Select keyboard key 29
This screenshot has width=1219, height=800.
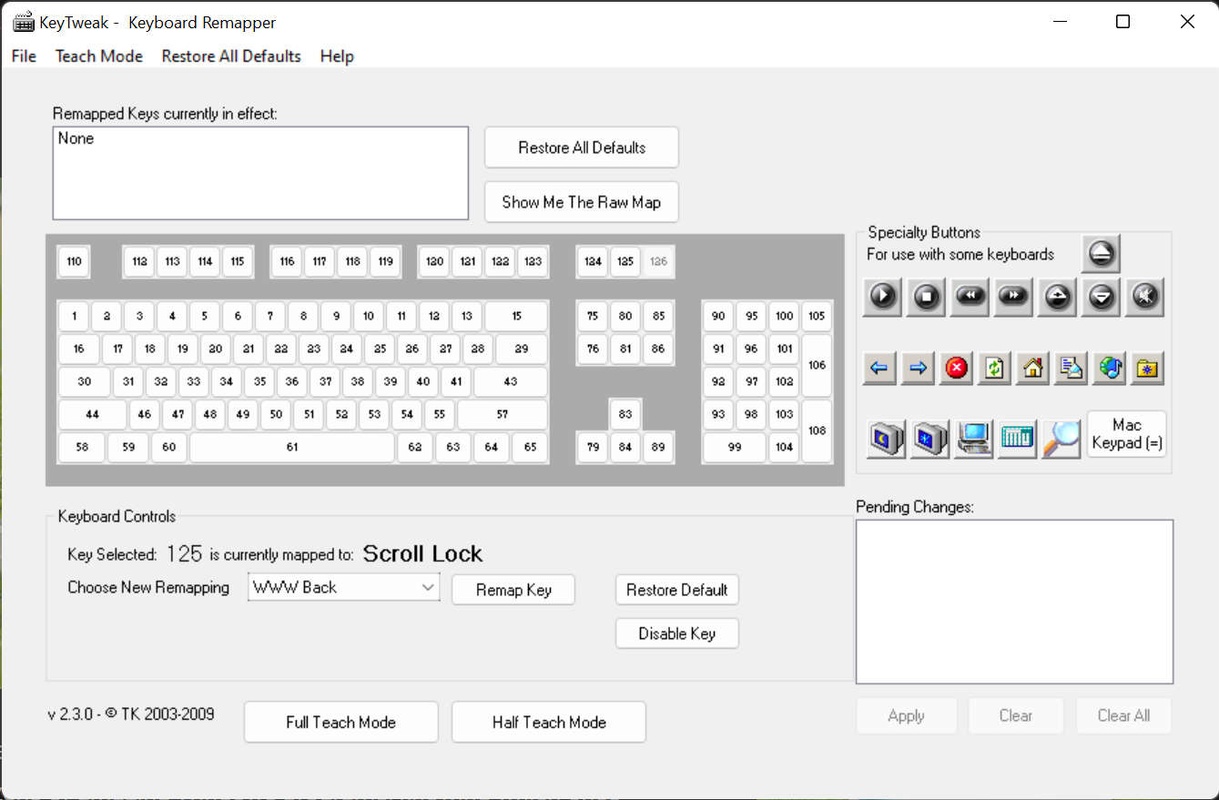pyautogui.click(x=521, y=349)
